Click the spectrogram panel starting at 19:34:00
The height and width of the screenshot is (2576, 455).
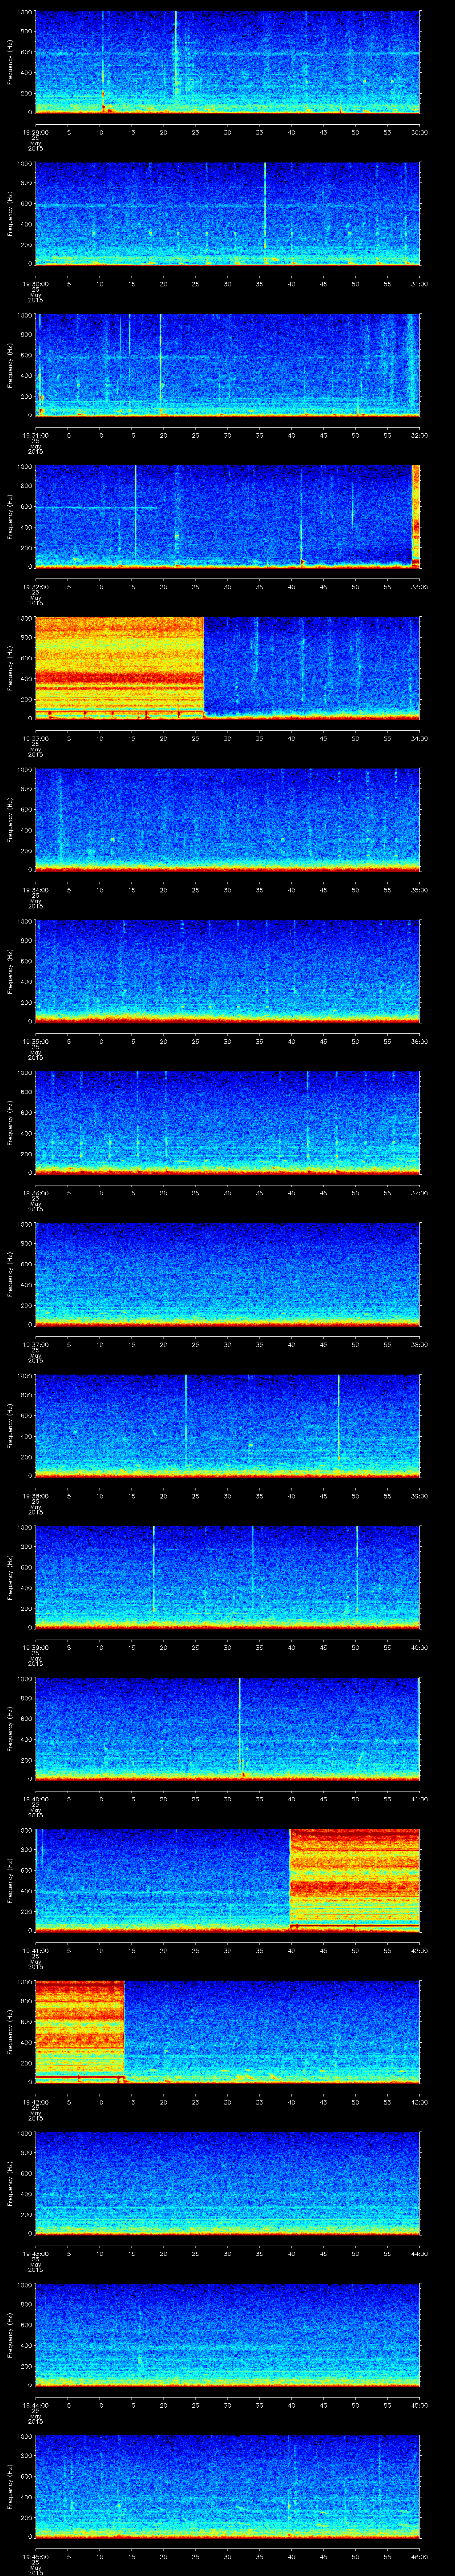click(227, 820)
